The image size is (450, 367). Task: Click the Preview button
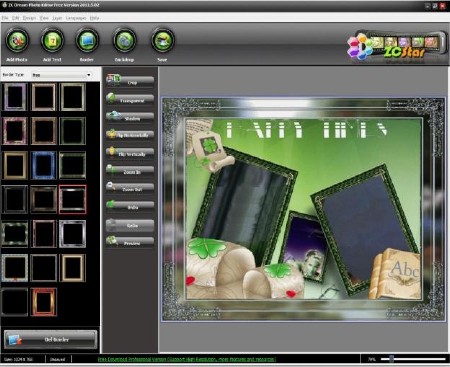(130, 242)
